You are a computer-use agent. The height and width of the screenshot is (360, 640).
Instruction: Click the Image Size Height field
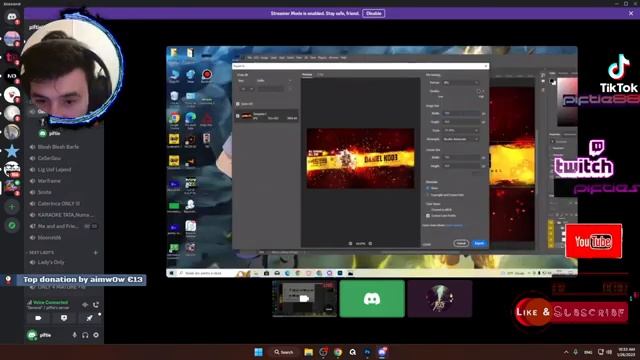click(461, 122)
